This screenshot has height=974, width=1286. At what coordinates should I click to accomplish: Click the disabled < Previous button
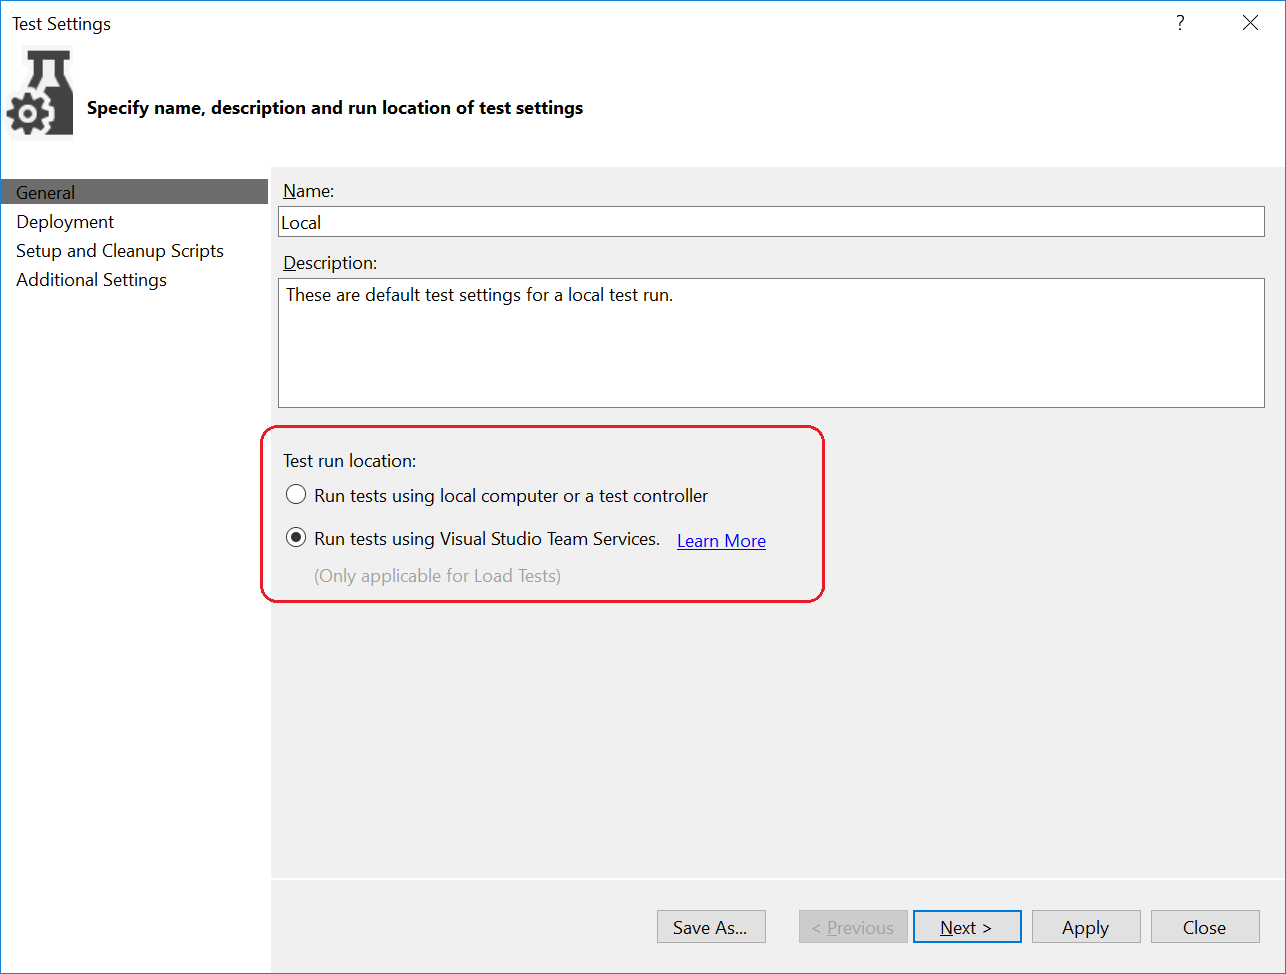tap(853, 927)
